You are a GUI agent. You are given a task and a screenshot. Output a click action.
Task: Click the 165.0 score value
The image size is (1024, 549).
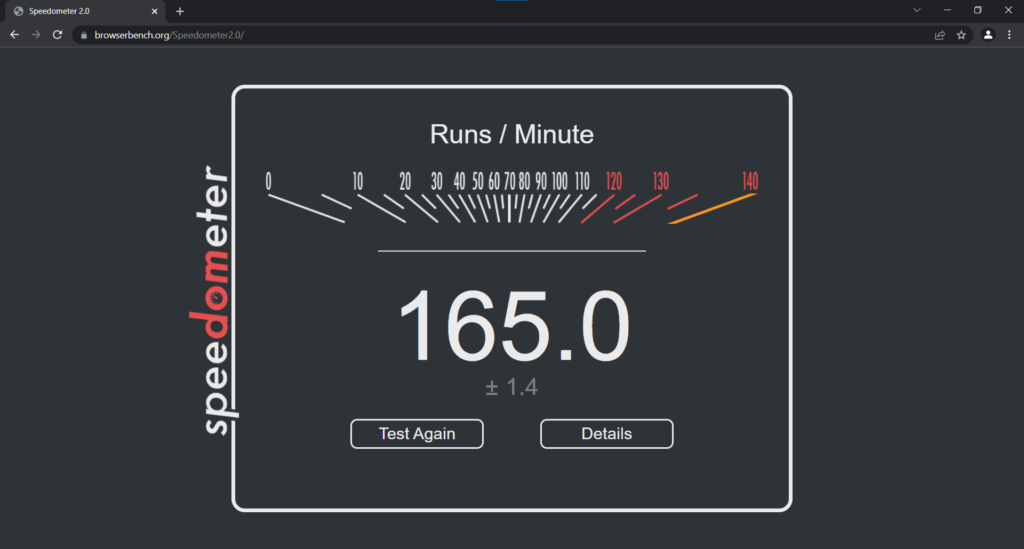513,326
